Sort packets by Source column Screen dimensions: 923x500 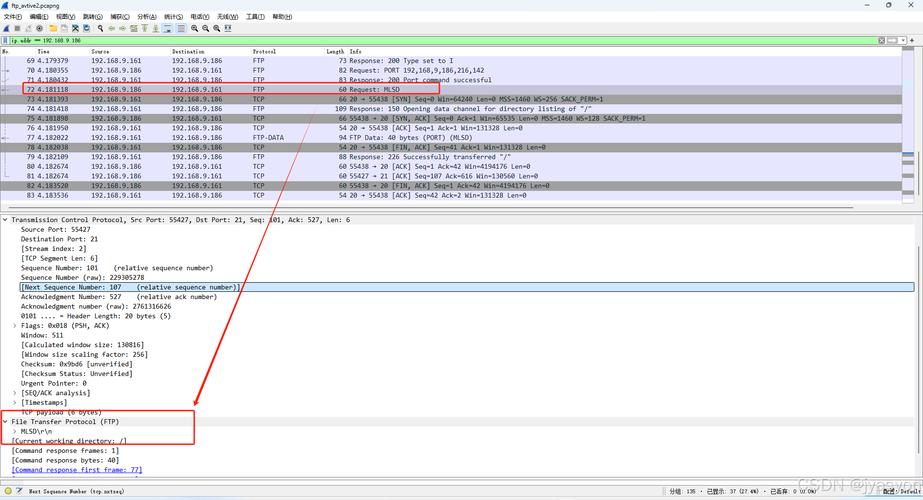tap(100, 51)
